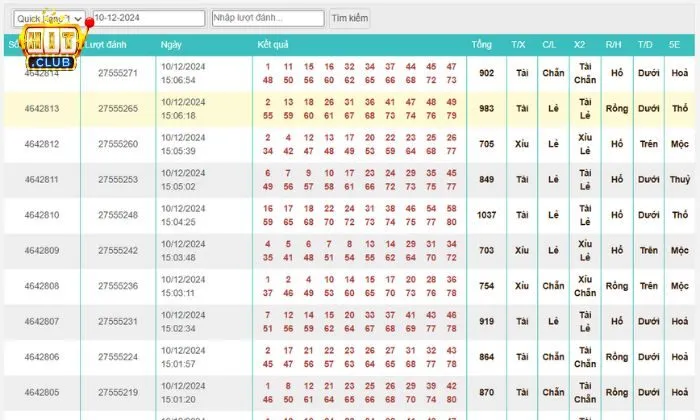
Task: Click the total value 849
Action: pyautogui.click(x=486, y=179)
